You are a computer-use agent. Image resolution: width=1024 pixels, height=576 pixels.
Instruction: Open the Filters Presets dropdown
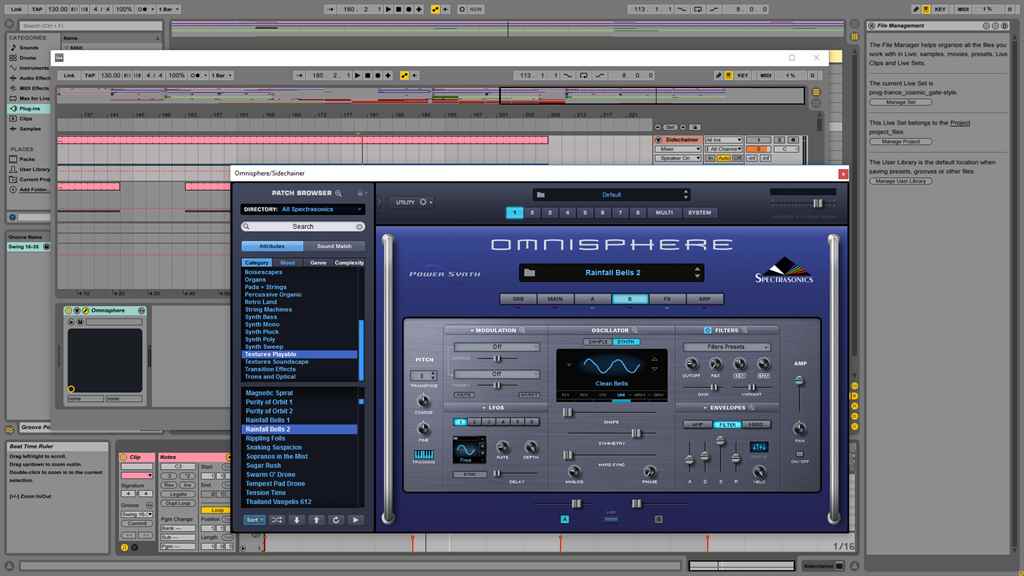(x=726, y=347)
